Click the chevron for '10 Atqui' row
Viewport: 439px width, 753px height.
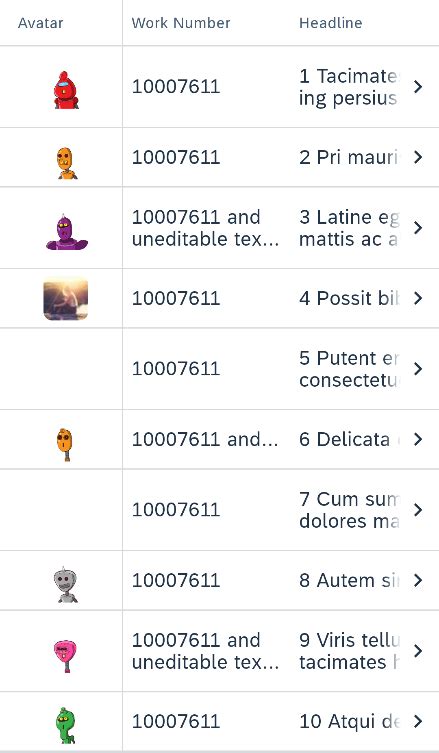click(x=418, y=721)
